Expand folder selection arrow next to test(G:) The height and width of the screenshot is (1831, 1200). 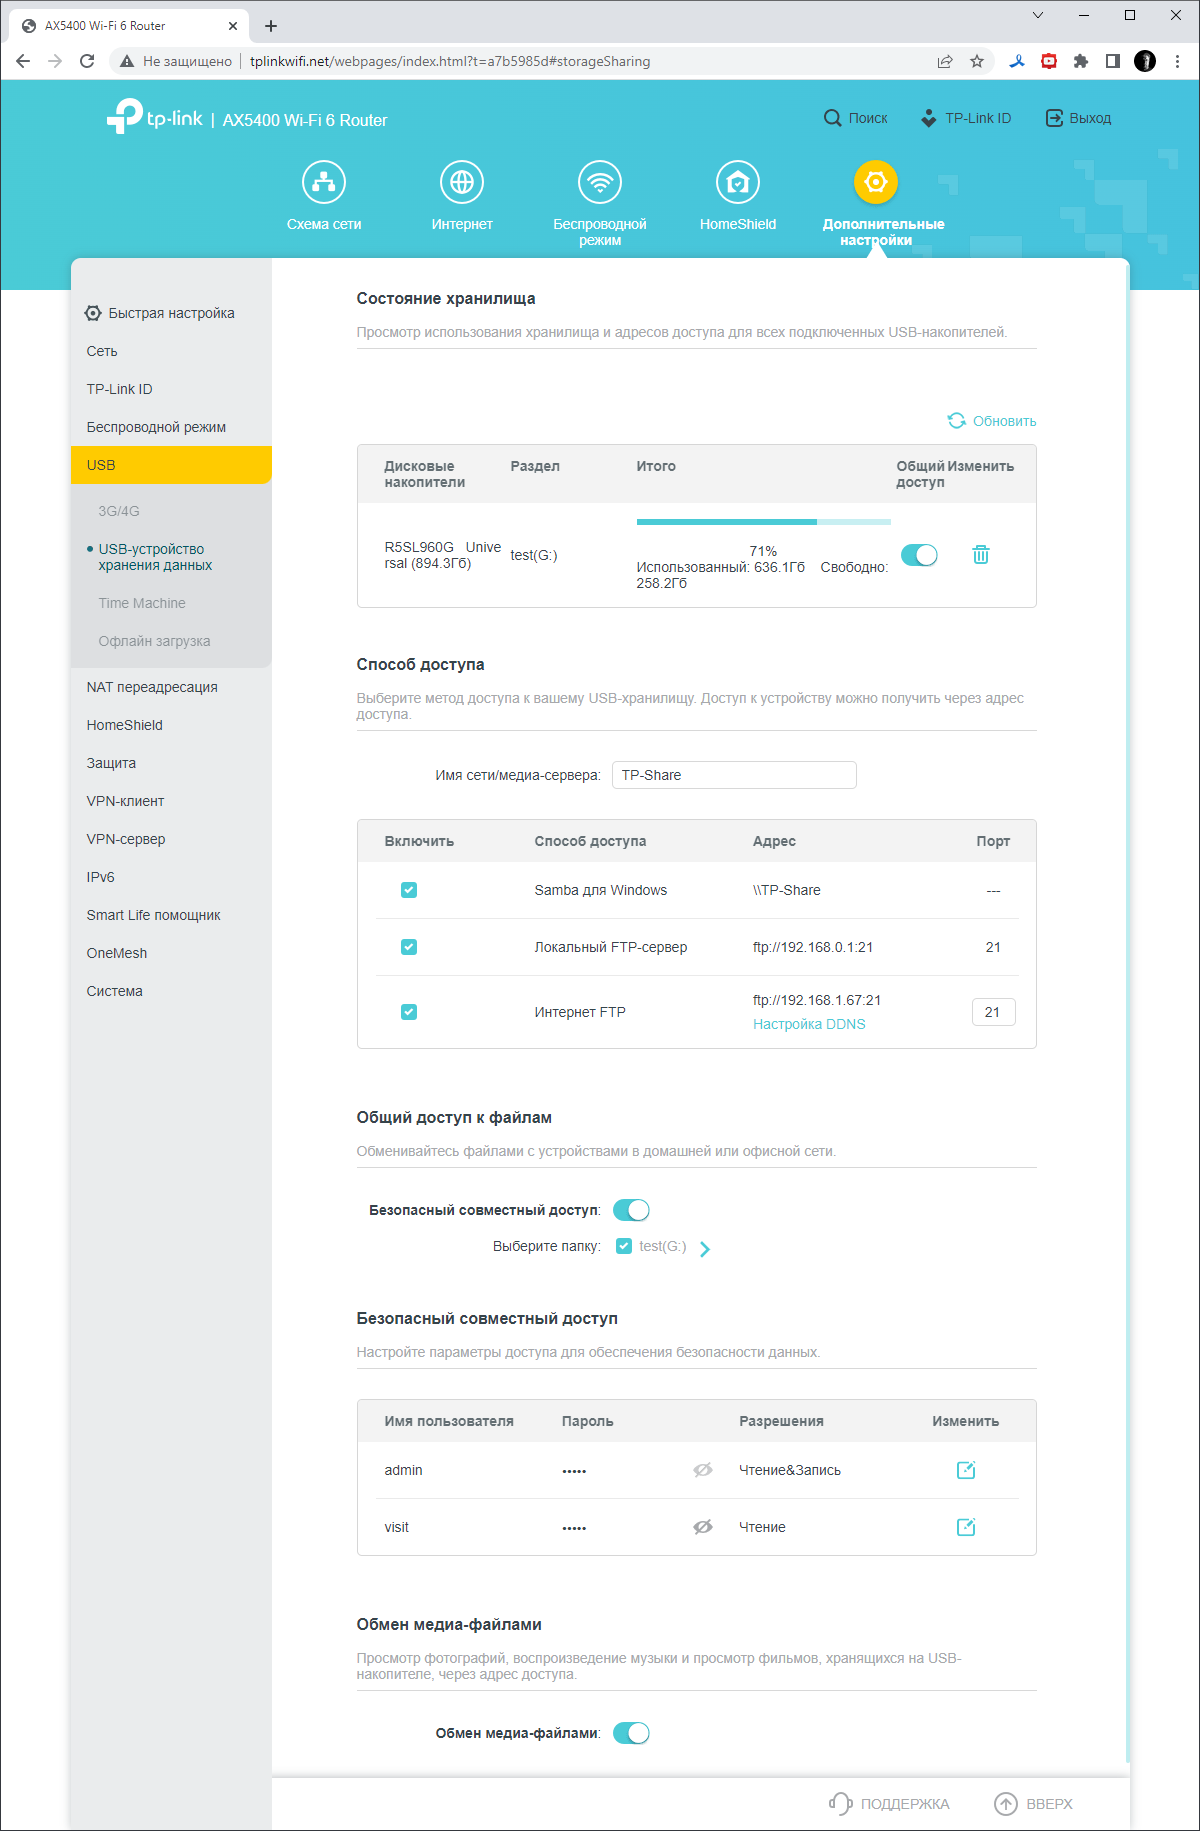point(705,1248)
